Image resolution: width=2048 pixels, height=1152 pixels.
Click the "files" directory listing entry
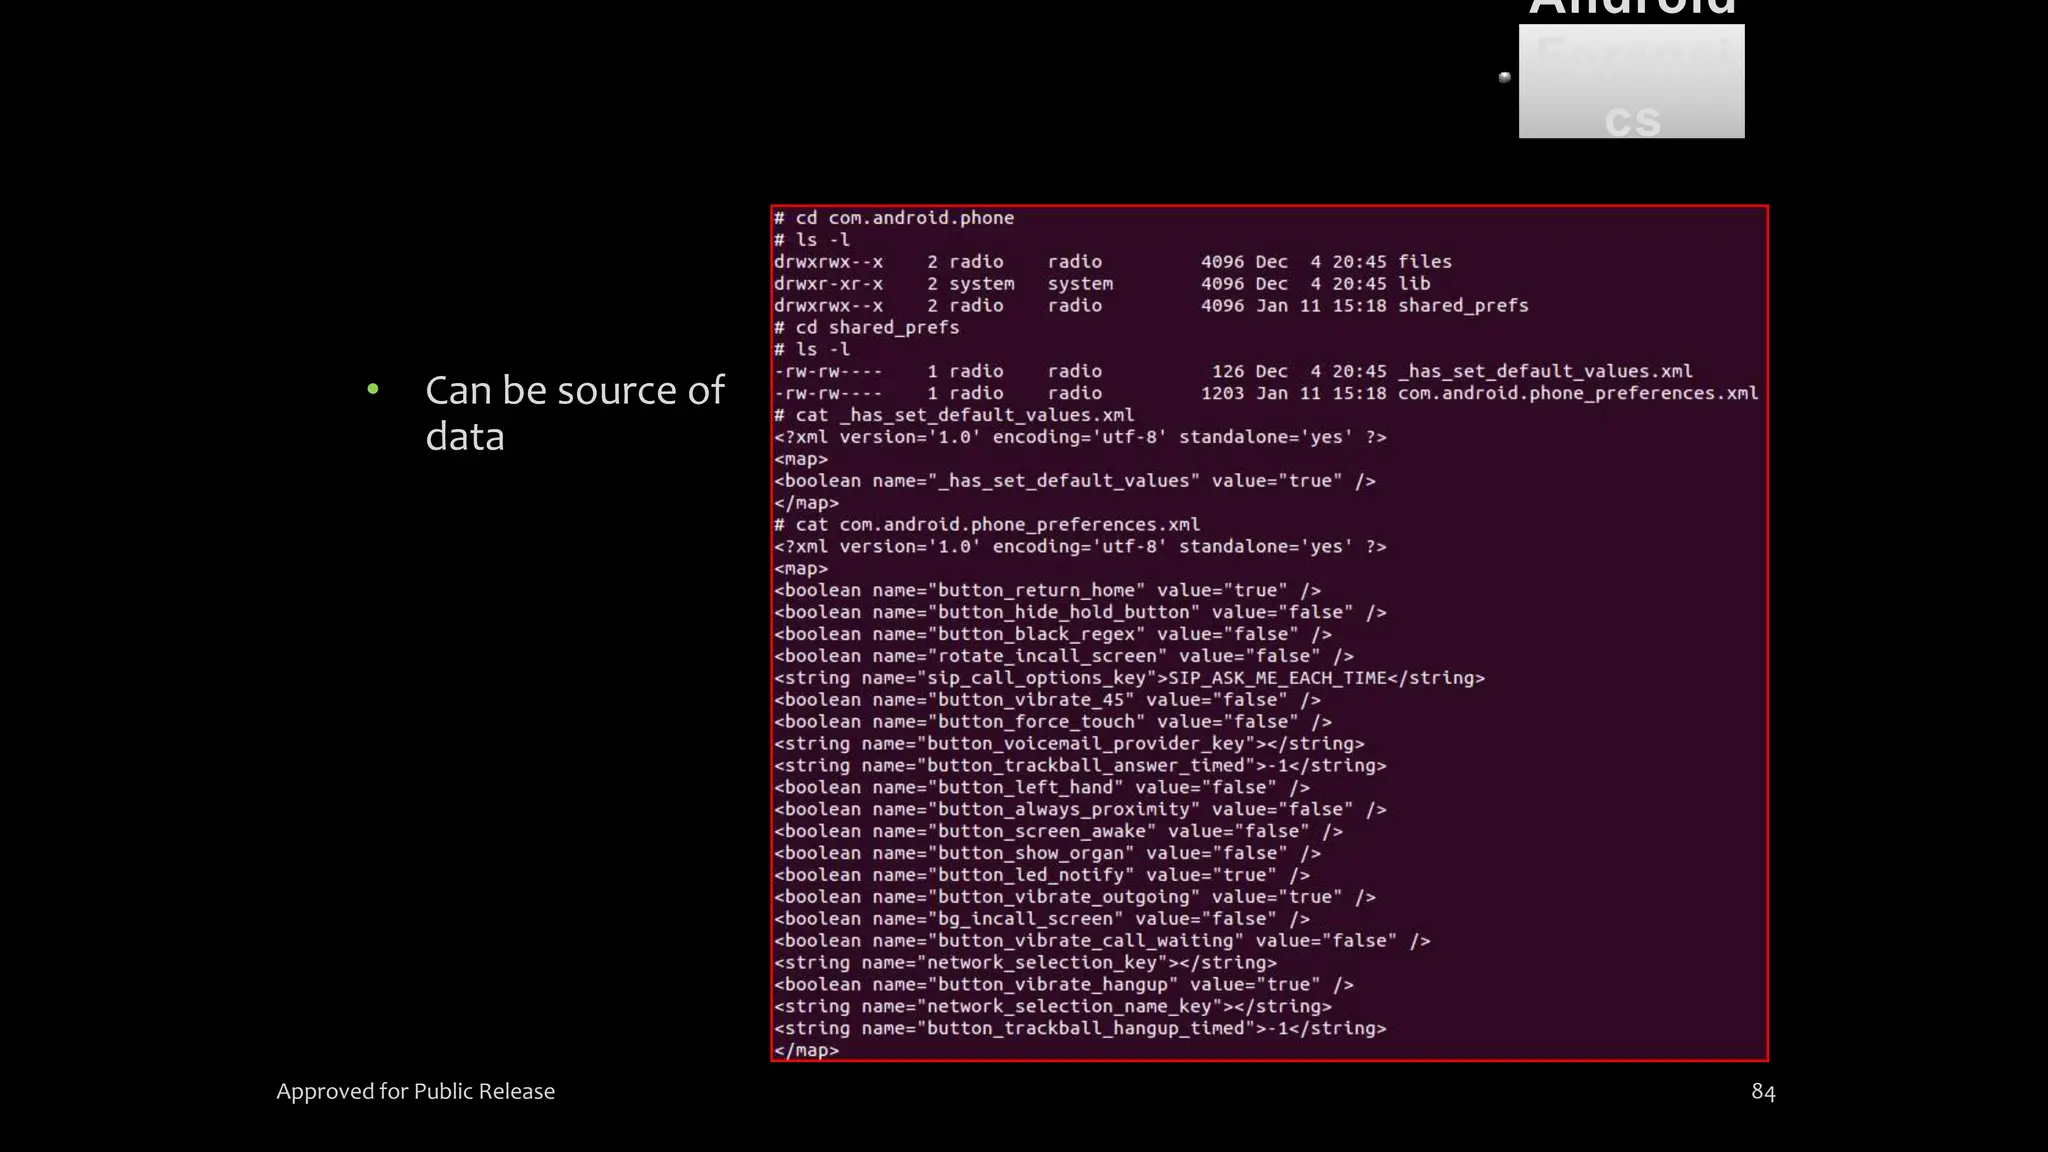[1424, 262]
